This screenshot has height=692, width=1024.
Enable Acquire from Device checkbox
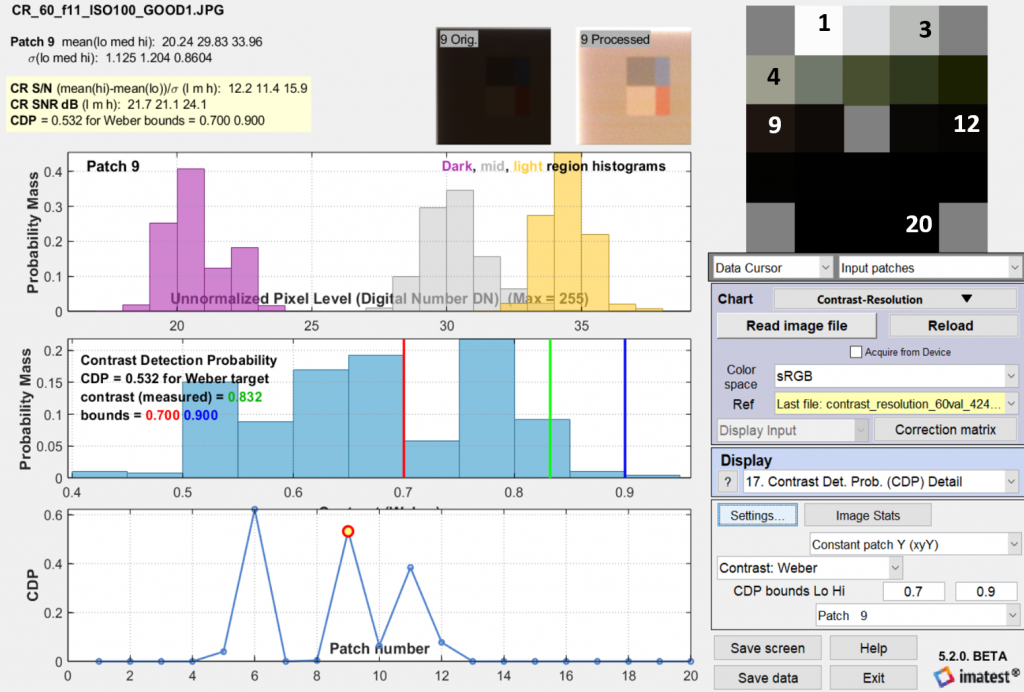(856, 352)
